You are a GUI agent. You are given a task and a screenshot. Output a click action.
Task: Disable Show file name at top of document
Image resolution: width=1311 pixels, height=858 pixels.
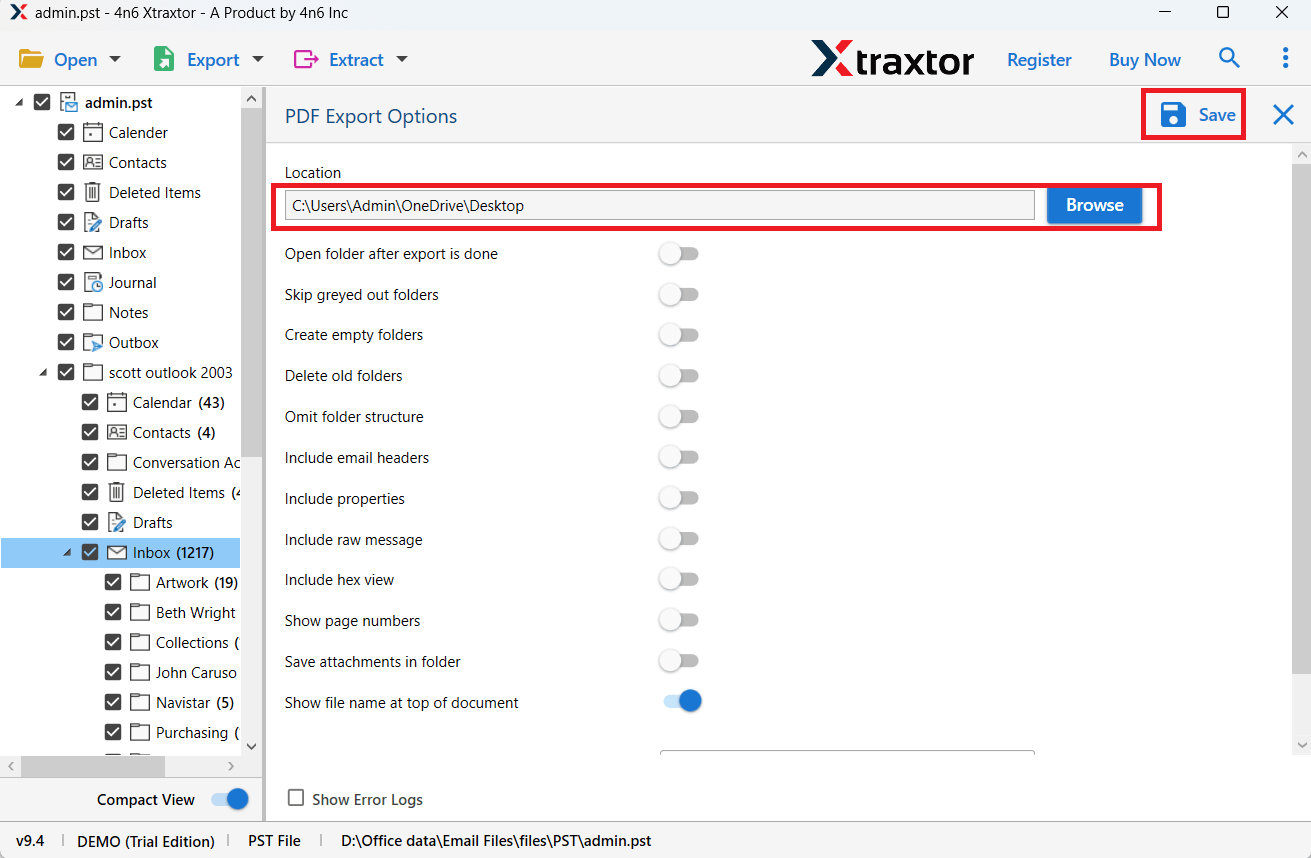tap(682, 702)
